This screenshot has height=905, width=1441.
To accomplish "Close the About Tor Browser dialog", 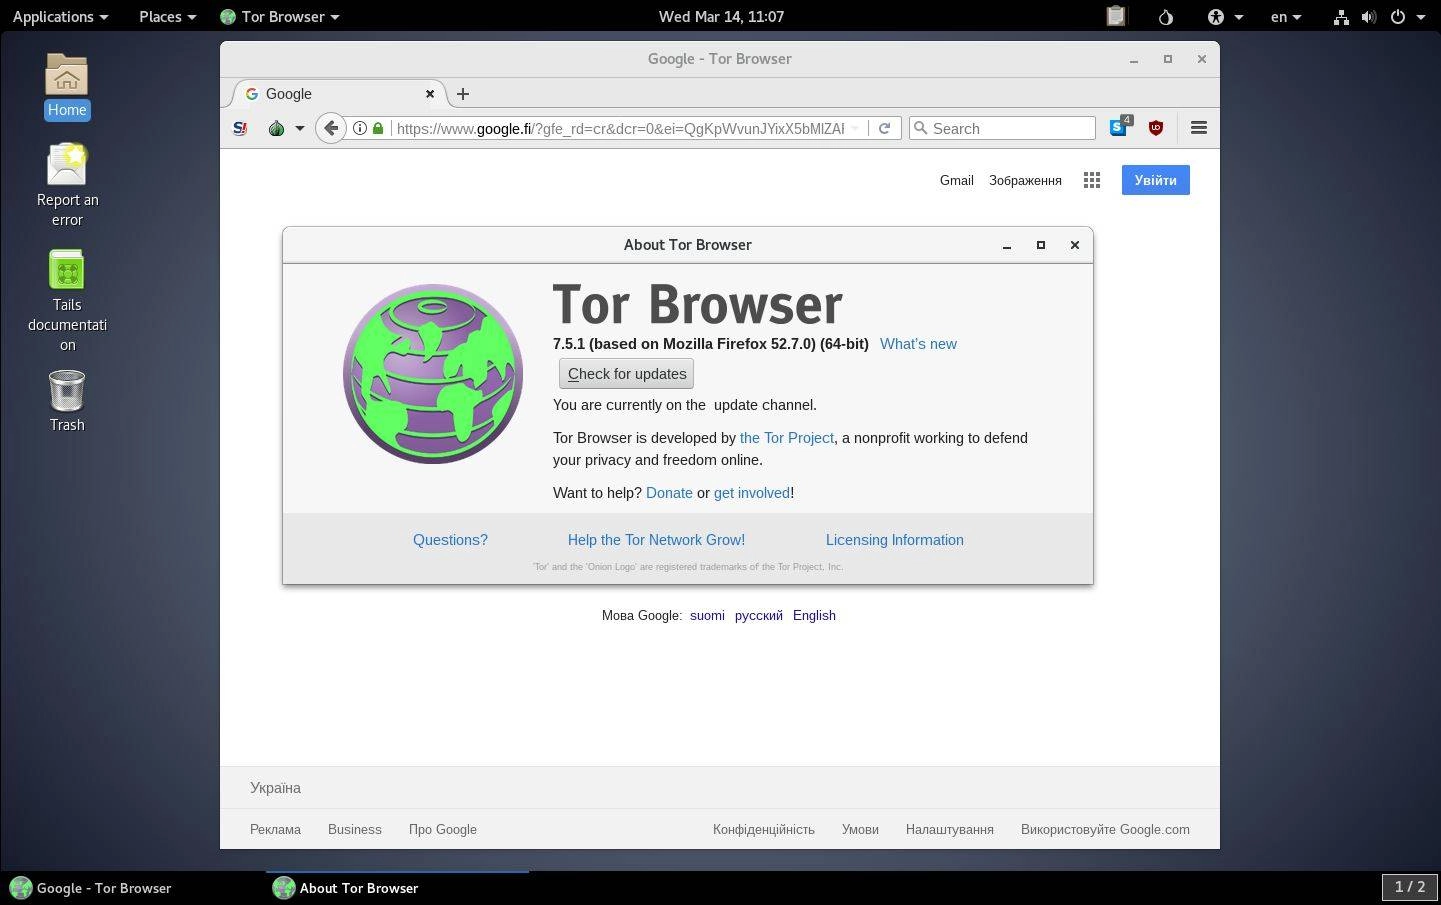I will pyautogui.click(x=1075, y=245).
